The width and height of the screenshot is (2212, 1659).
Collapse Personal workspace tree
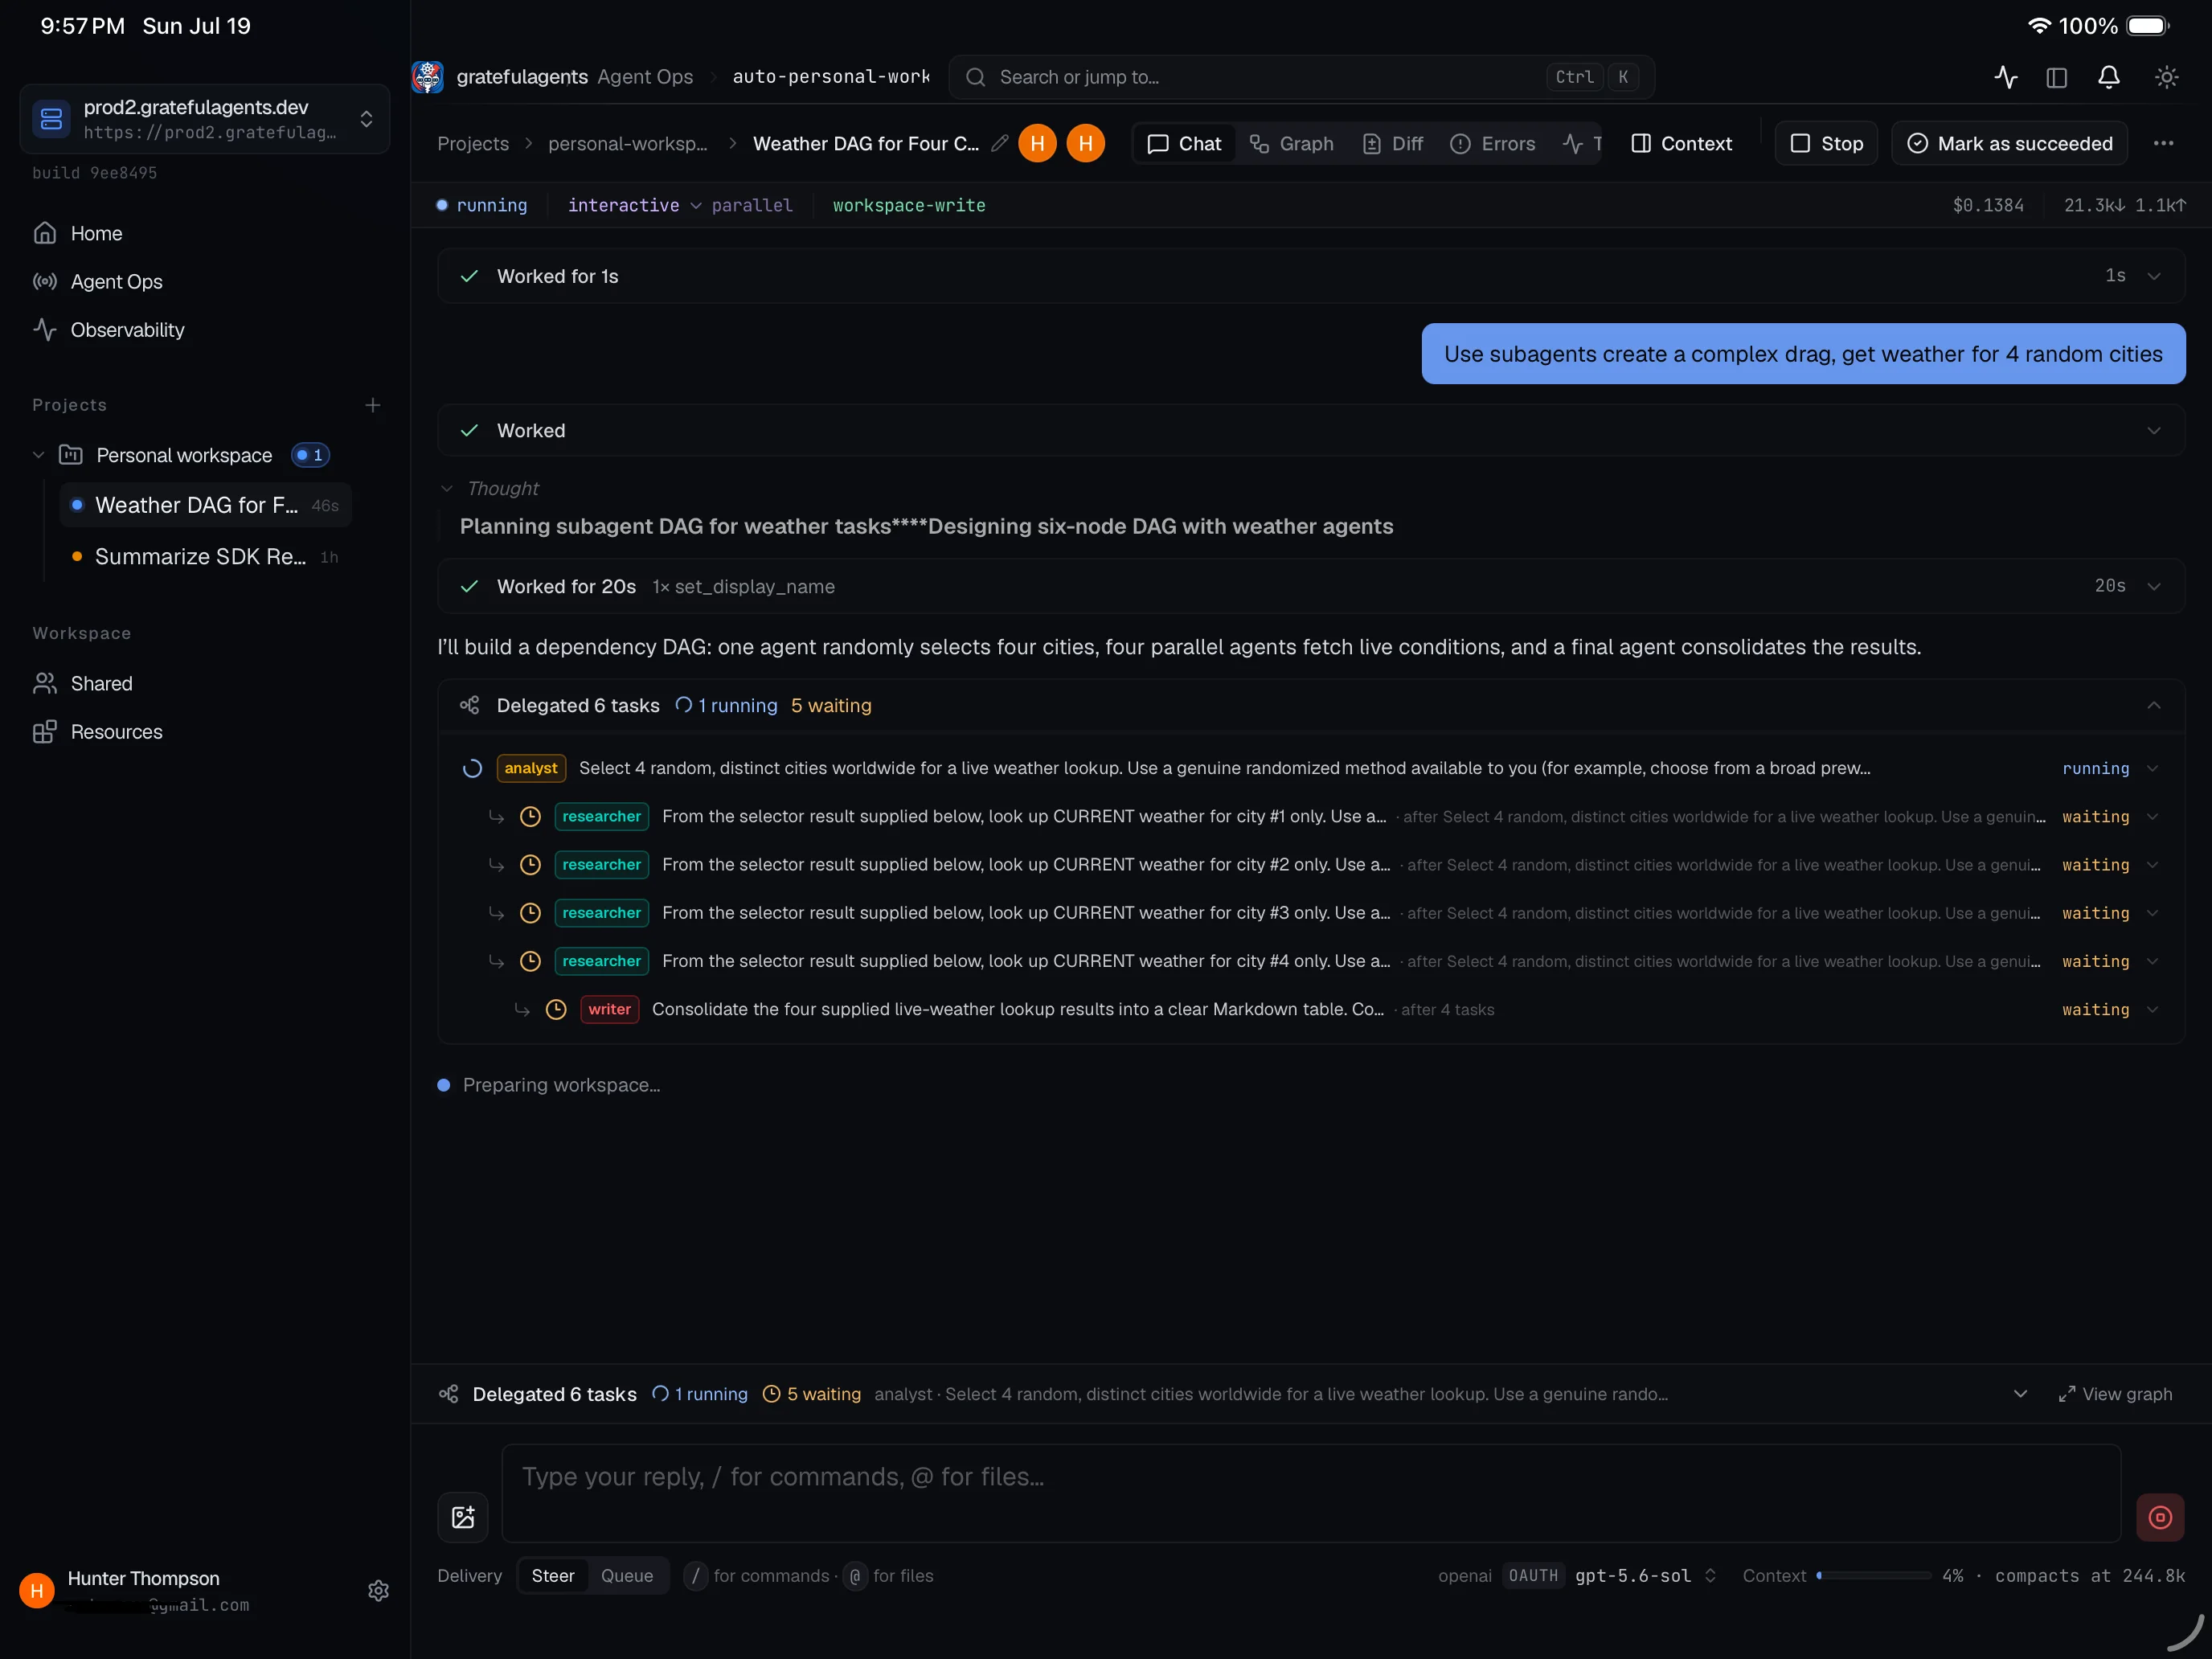click(x=39, y=455)
